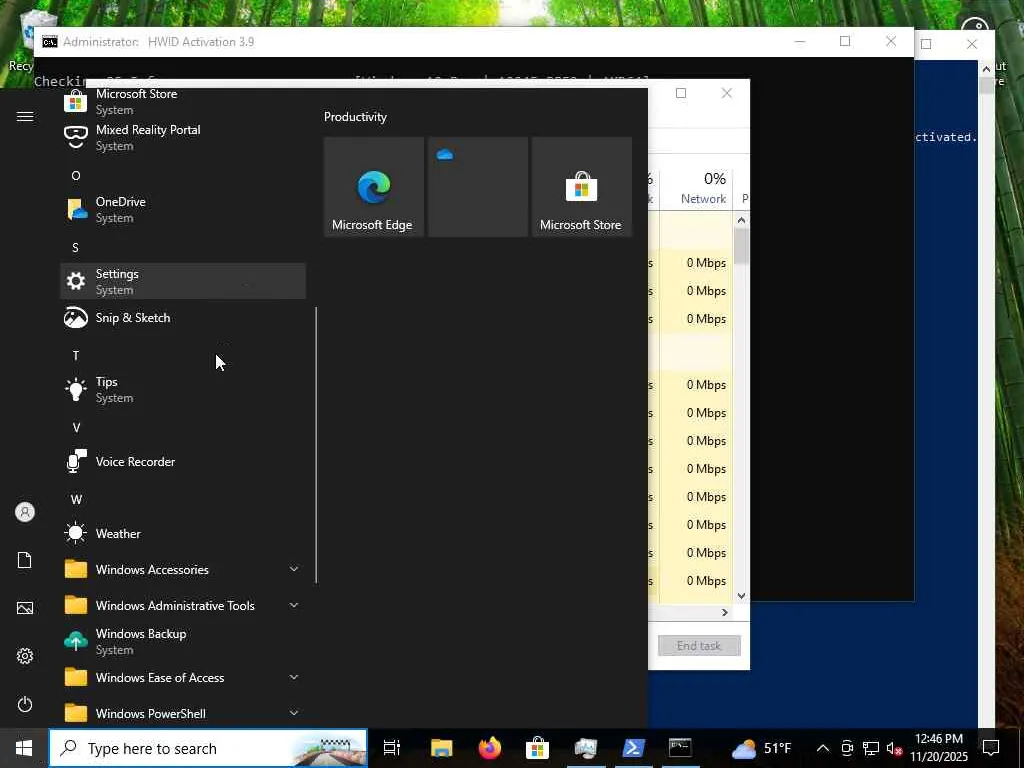Launch Snip & Sketch
1024x768 pixels.
(183, 317)
